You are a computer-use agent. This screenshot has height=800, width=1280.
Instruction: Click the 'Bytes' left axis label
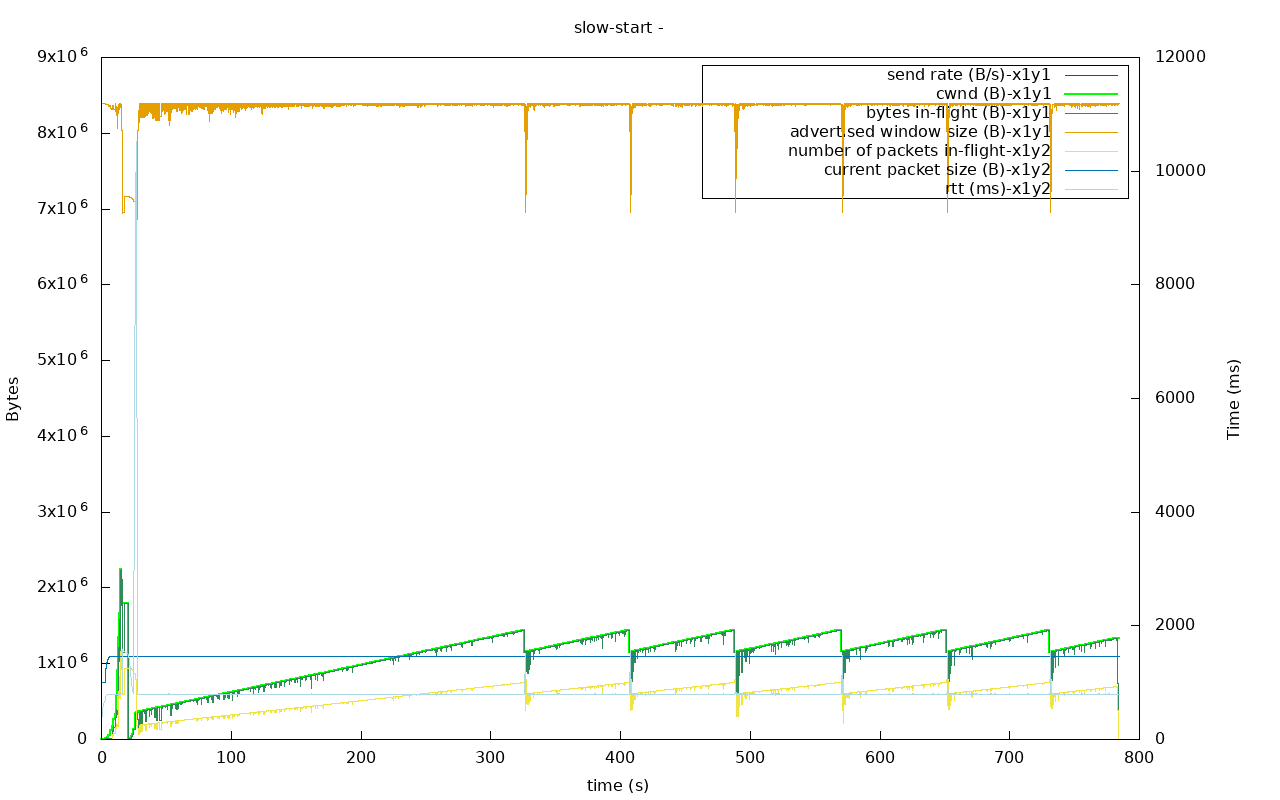tap(13, 398)
